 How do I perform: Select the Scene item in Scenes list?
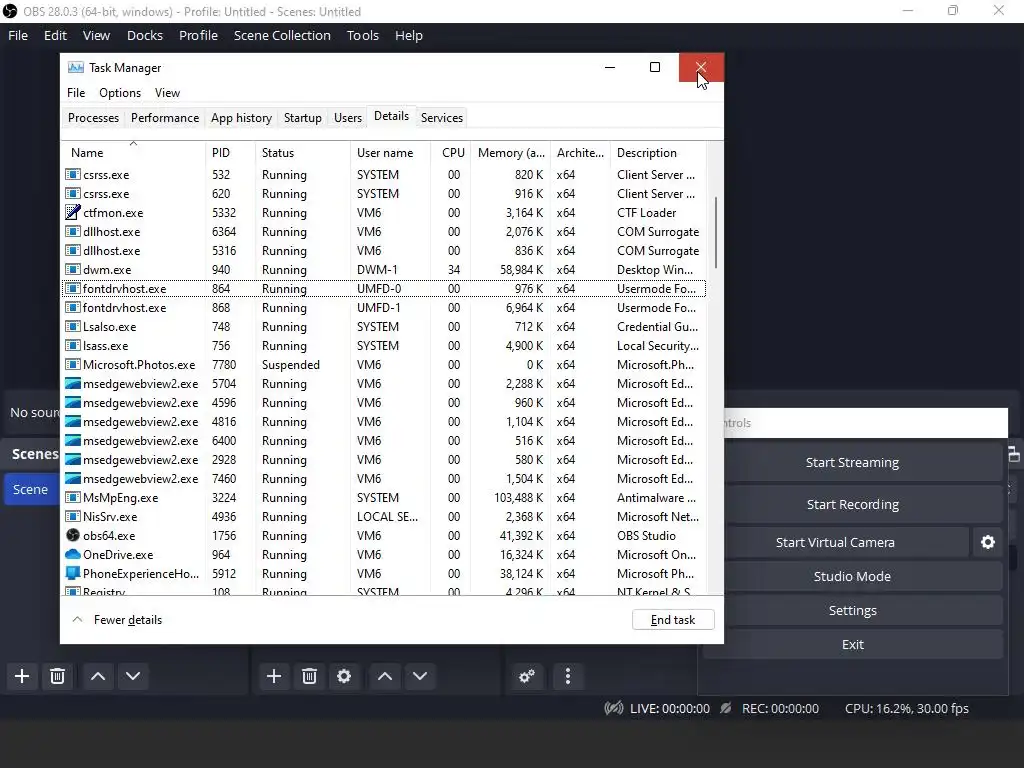(x=31, y=489)
